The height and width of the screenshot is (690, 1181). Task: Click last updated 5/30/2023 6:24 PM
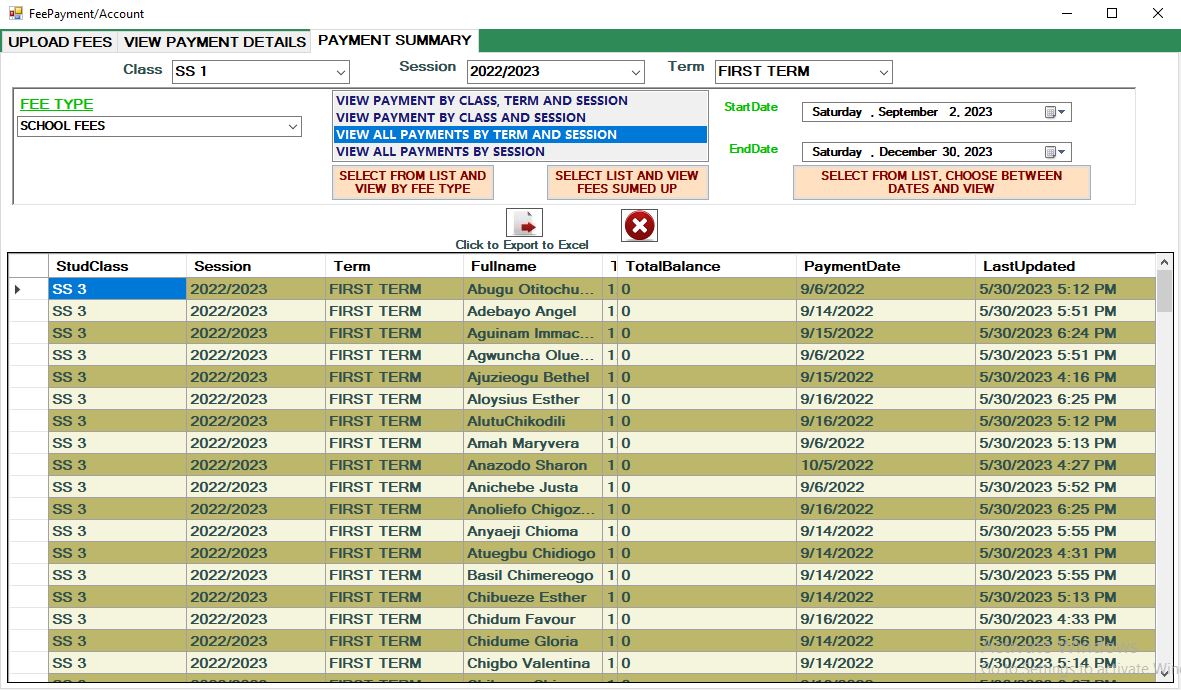pyautogui.click(x=1065, y=333)
